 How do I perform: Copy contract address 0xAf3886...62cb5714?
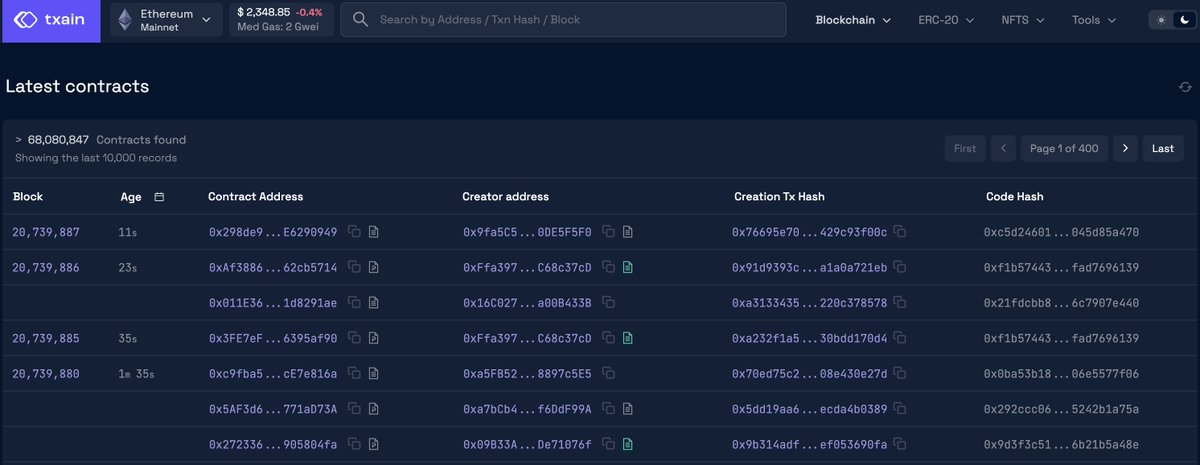point(354,267)
